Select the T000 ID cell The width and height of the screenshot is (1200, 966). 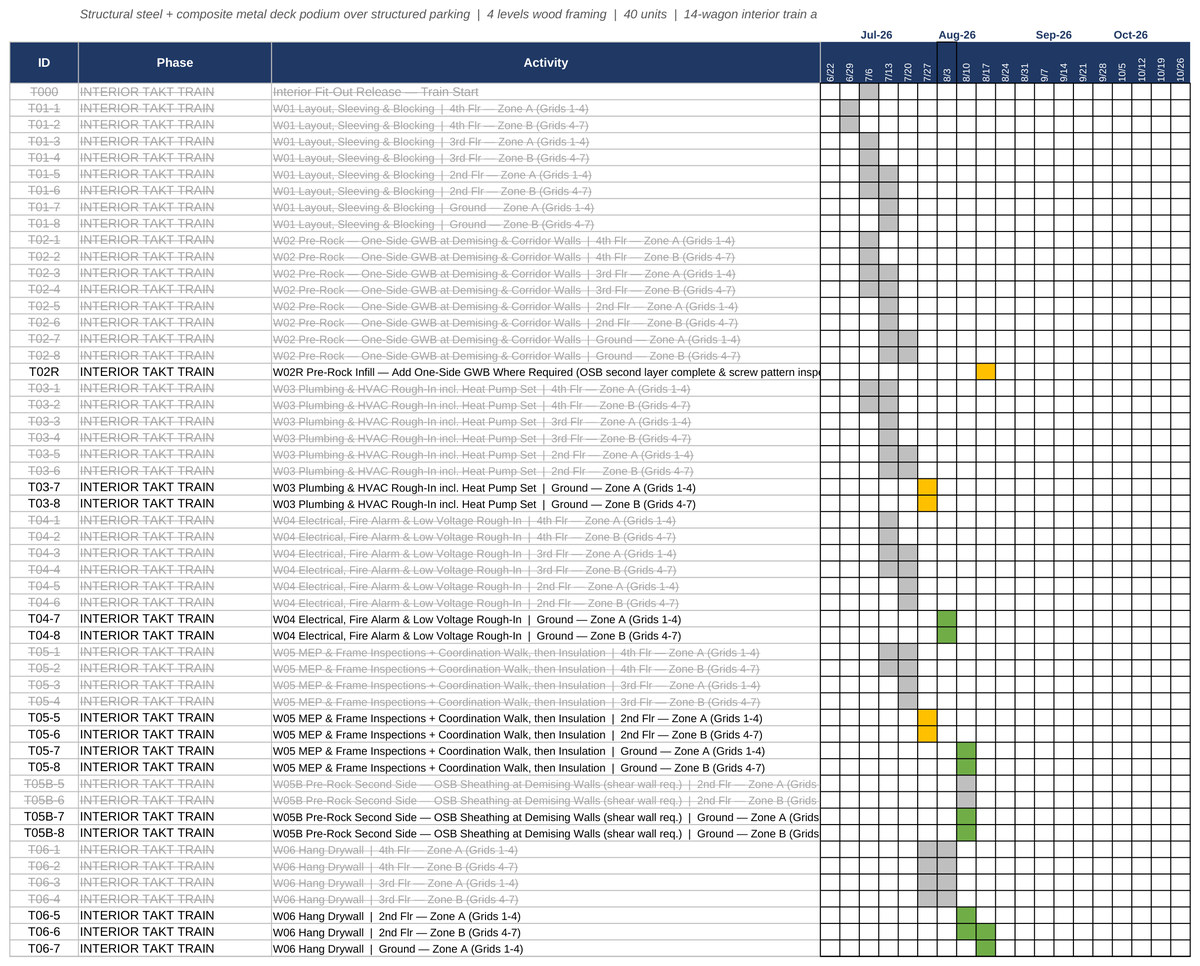[44, 91]
